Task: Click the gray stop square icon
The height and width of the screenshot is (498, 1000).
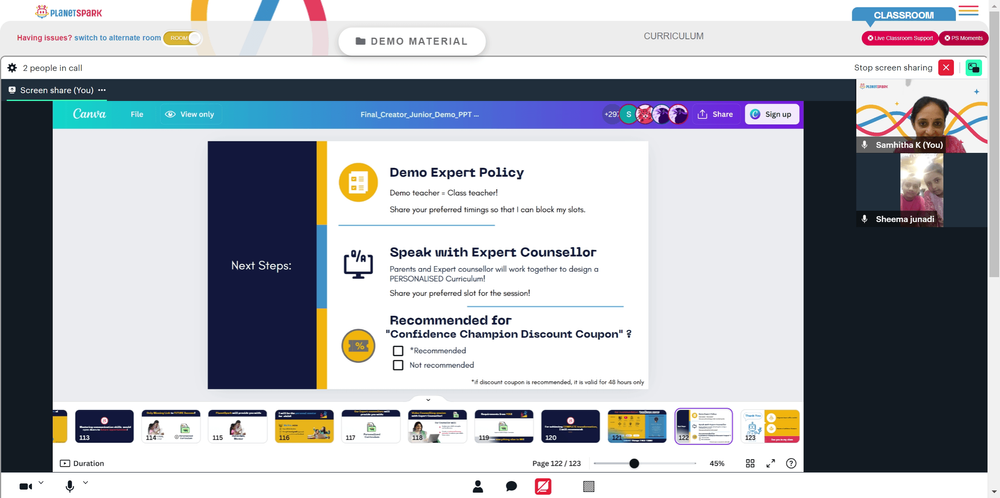Action: point(589,487)
